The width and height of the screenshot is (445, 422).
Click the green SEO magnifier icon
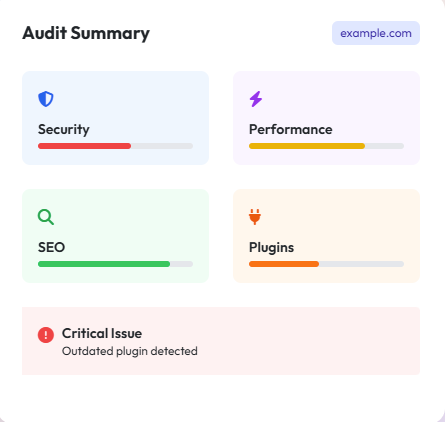(46, 217)
